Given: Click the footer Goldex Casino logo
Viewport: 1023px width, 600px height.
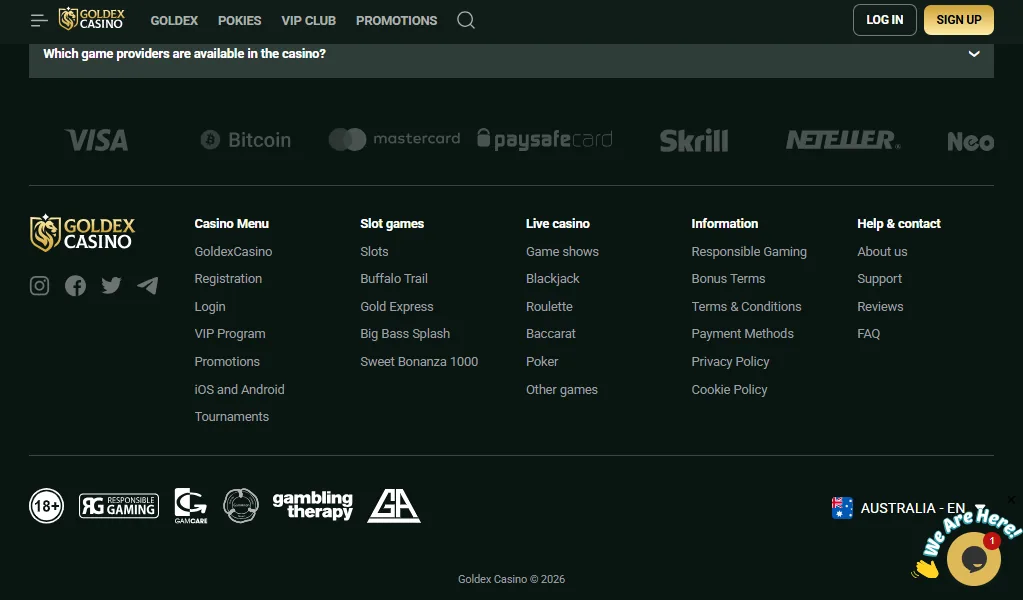Looking at the screenshot, I should pyautogui.click(x=82, y=233).
